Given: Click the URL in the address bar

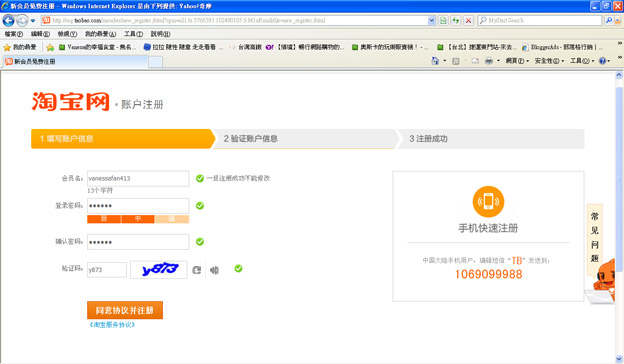Looking at the screenshot, I should [189, 20].
